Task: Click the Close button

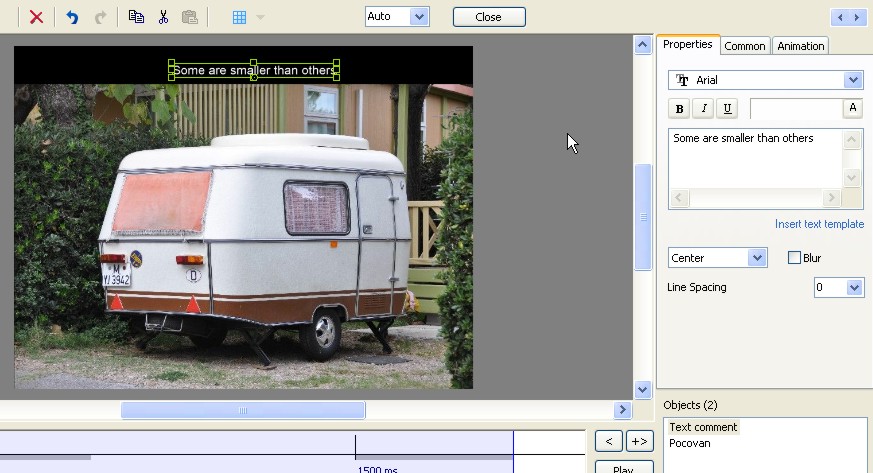Action: coord(488,17)
